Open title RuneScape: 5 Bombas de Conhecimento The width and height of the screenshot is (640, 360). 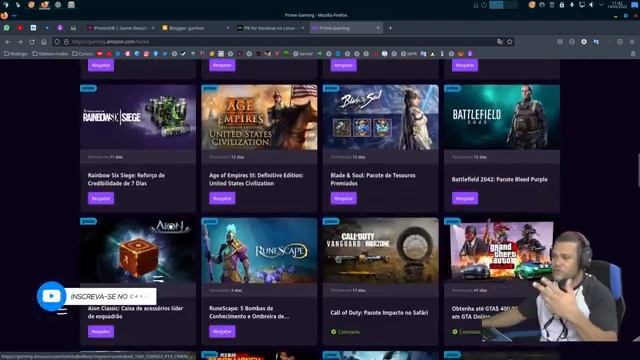click(x=249, y=312)
